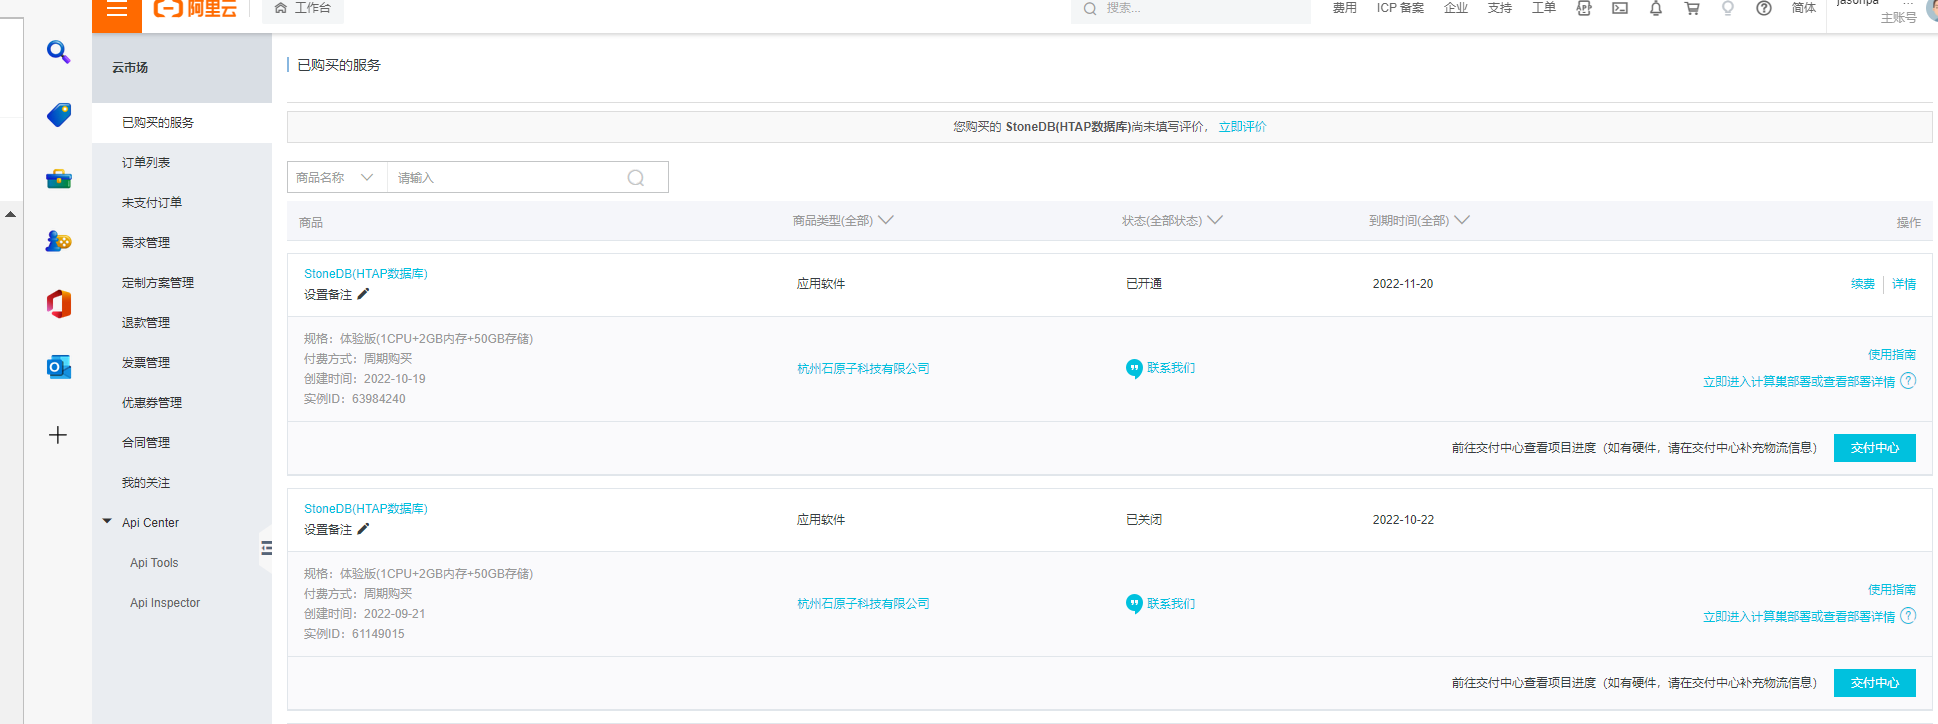Open the help question-mark icon in the top bar
1938x724 pixels.
pos(1764,8)
